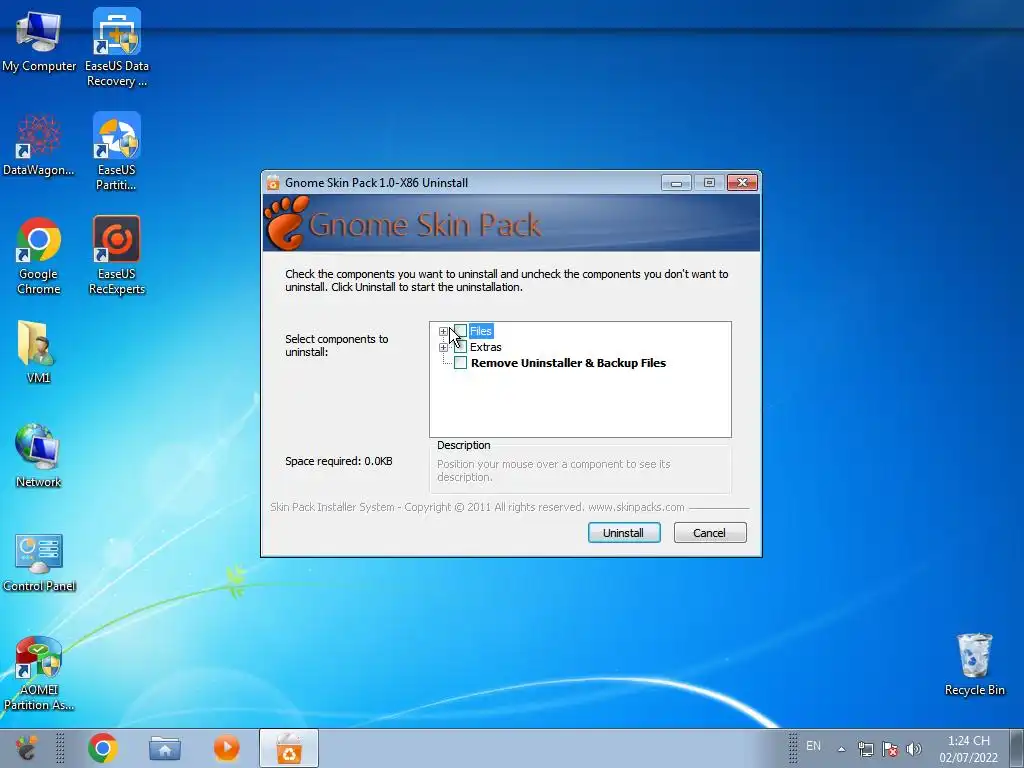Open the taskbar file explorer folder
Screen dimensions: 1024x768
click(165, 748)
